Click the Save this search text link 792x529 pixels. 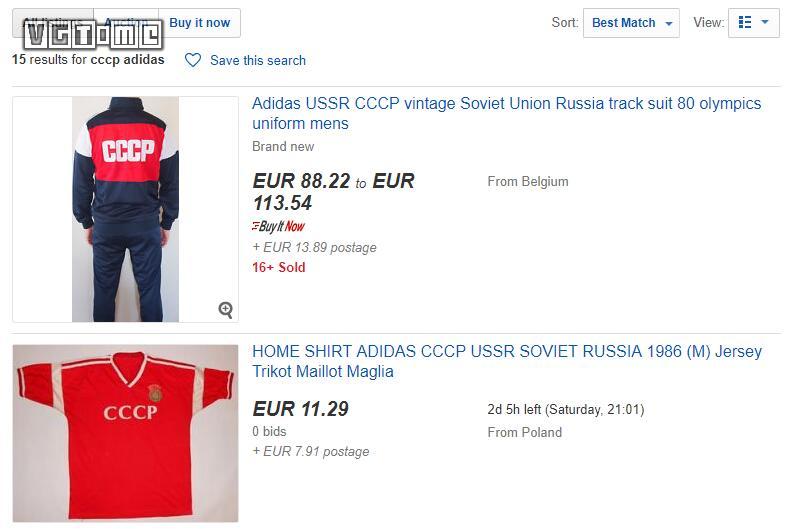point(258,60)
